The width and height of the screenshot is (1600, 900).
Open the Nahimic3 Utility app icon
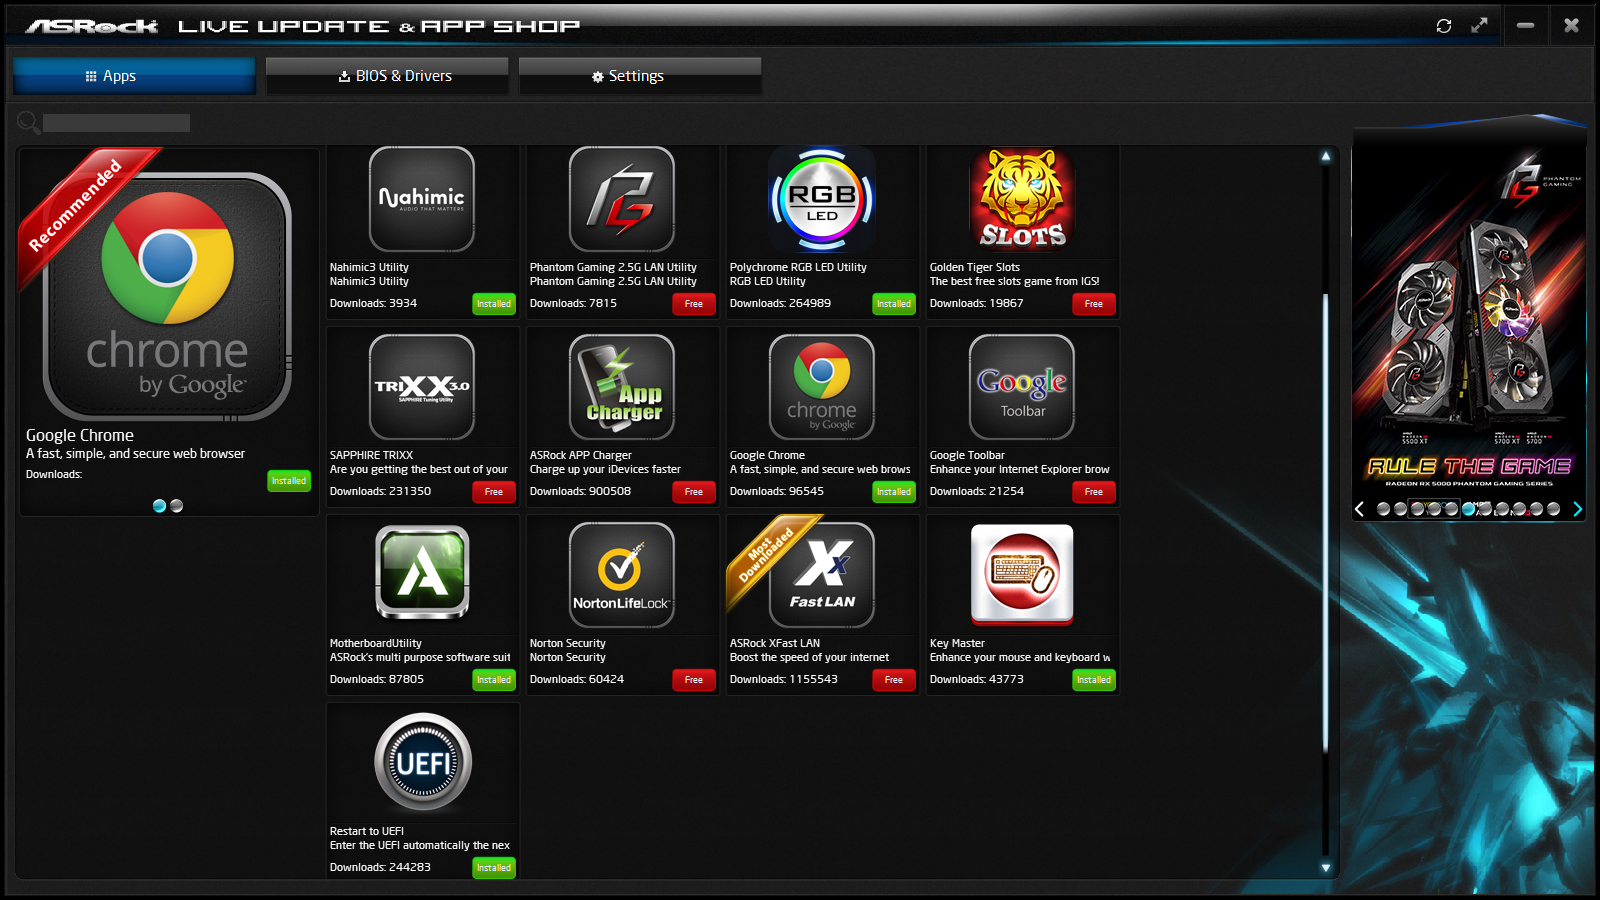click(422, 198)
